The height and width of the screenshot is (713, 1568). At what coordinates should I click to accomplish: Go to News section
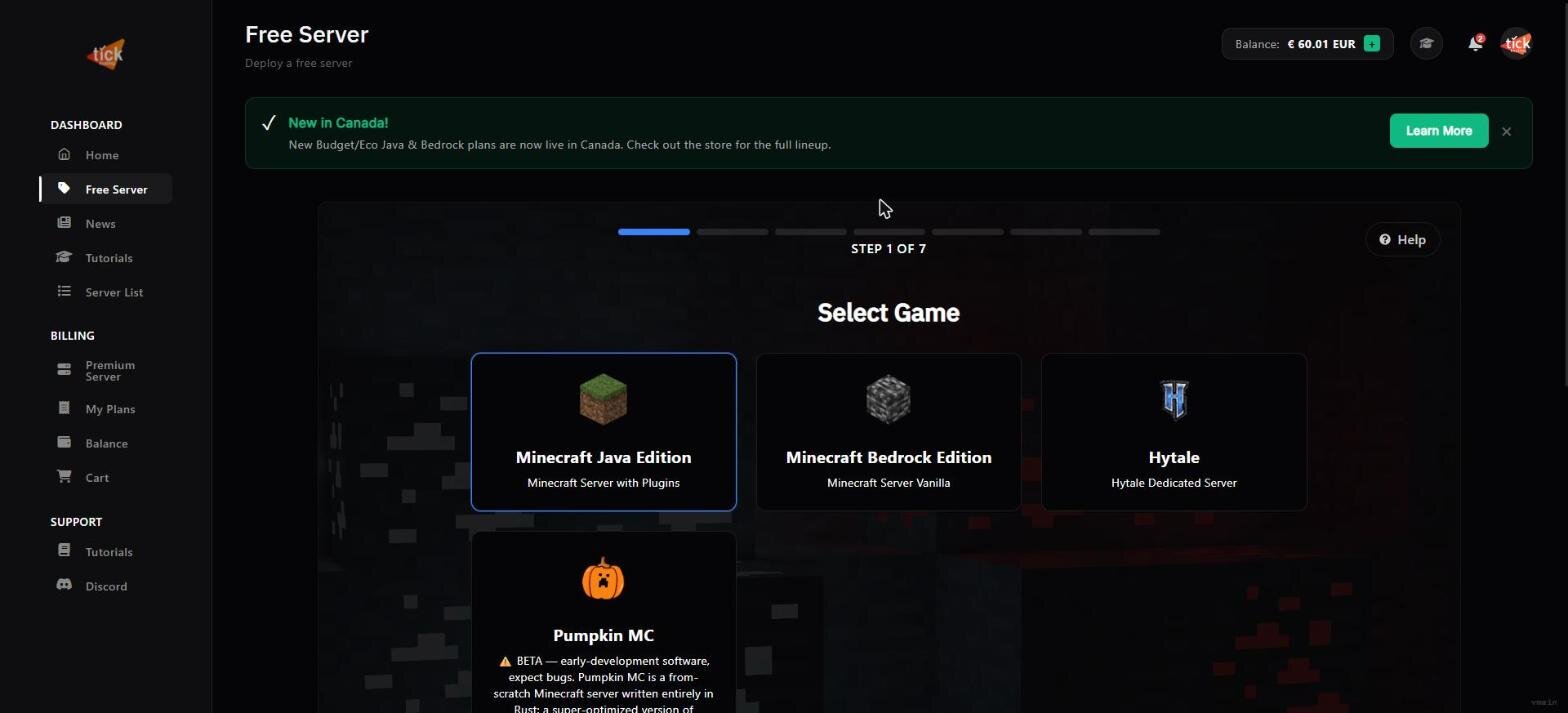tap(105, 223)
